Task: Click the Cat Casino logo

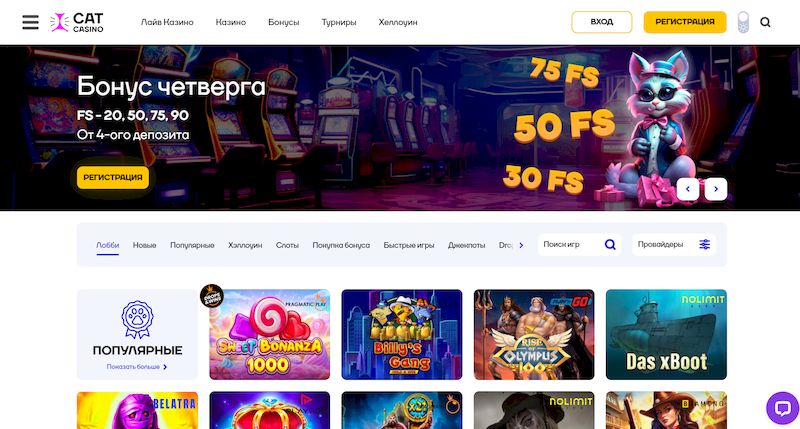Action: pyautogui.click(x=77, y=22)
